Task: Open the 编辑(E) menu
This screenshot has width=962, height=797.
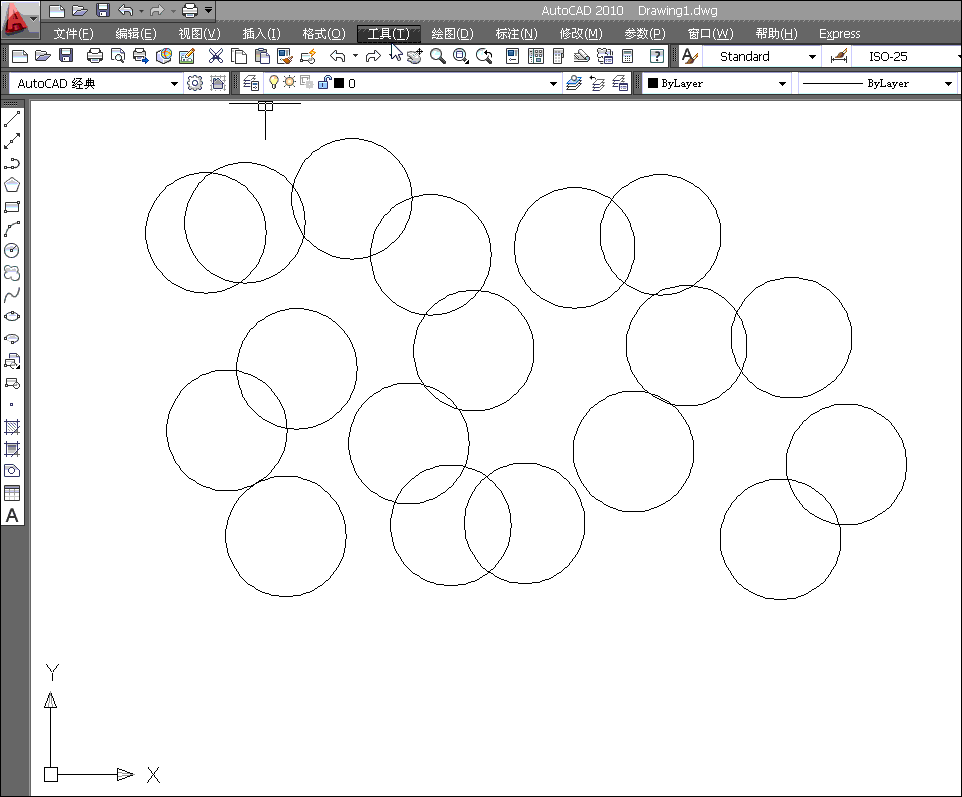Action: pyautogui.click(x=136, y=34)
